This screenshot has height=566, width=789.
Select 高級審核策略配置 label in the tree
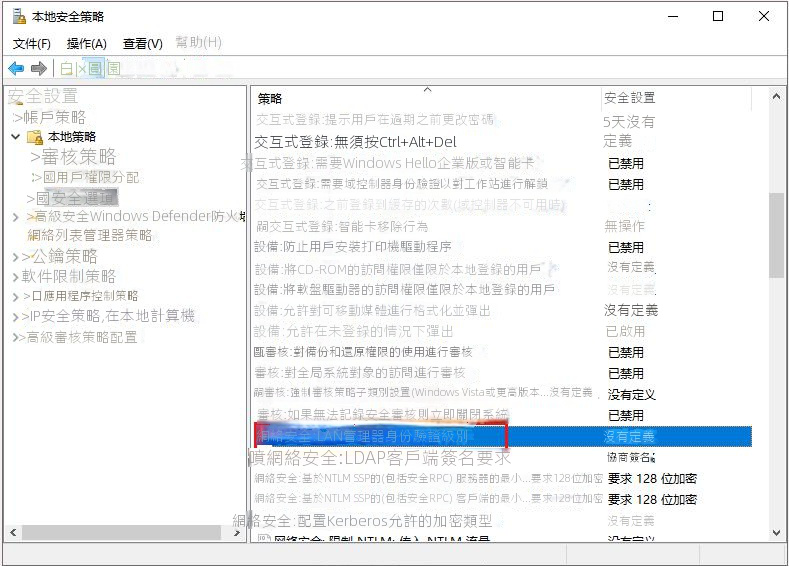coord(82,337)
